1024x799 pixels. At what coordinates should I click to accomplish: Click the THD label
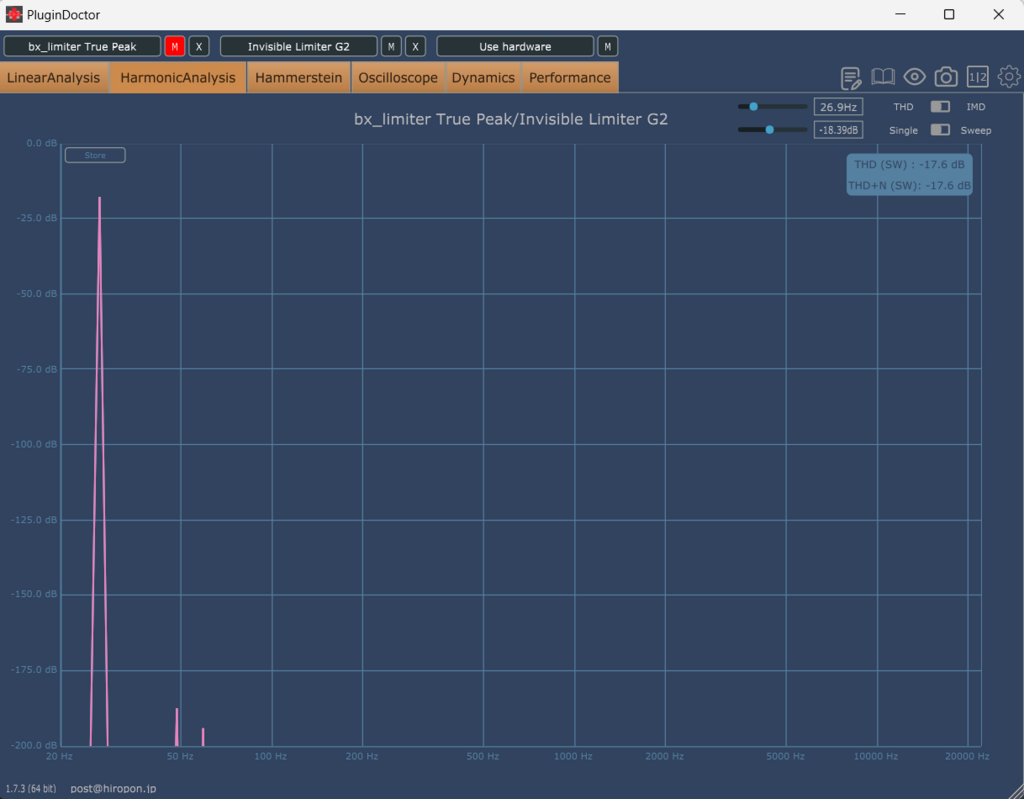[903, 106]
